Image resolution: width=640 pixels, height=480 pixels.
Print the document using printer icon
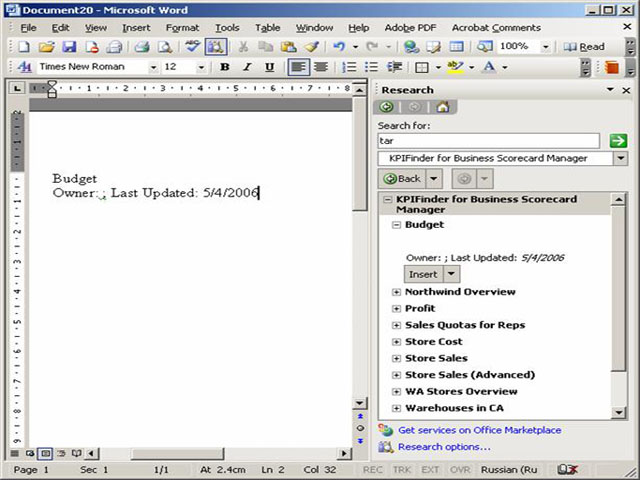point(142,47)
